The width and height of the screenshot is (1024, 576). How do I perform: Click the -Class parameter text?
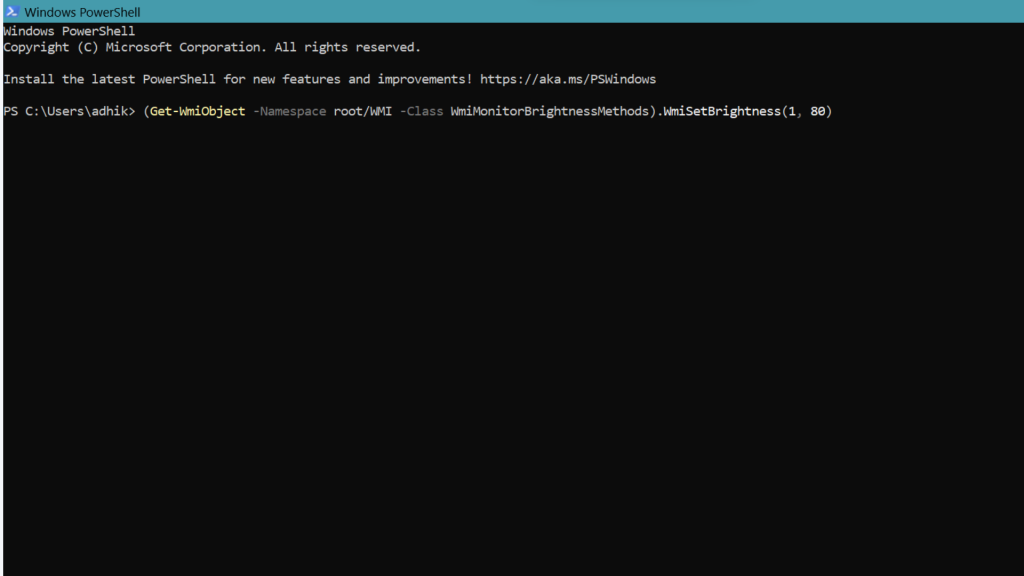(421, 111)
